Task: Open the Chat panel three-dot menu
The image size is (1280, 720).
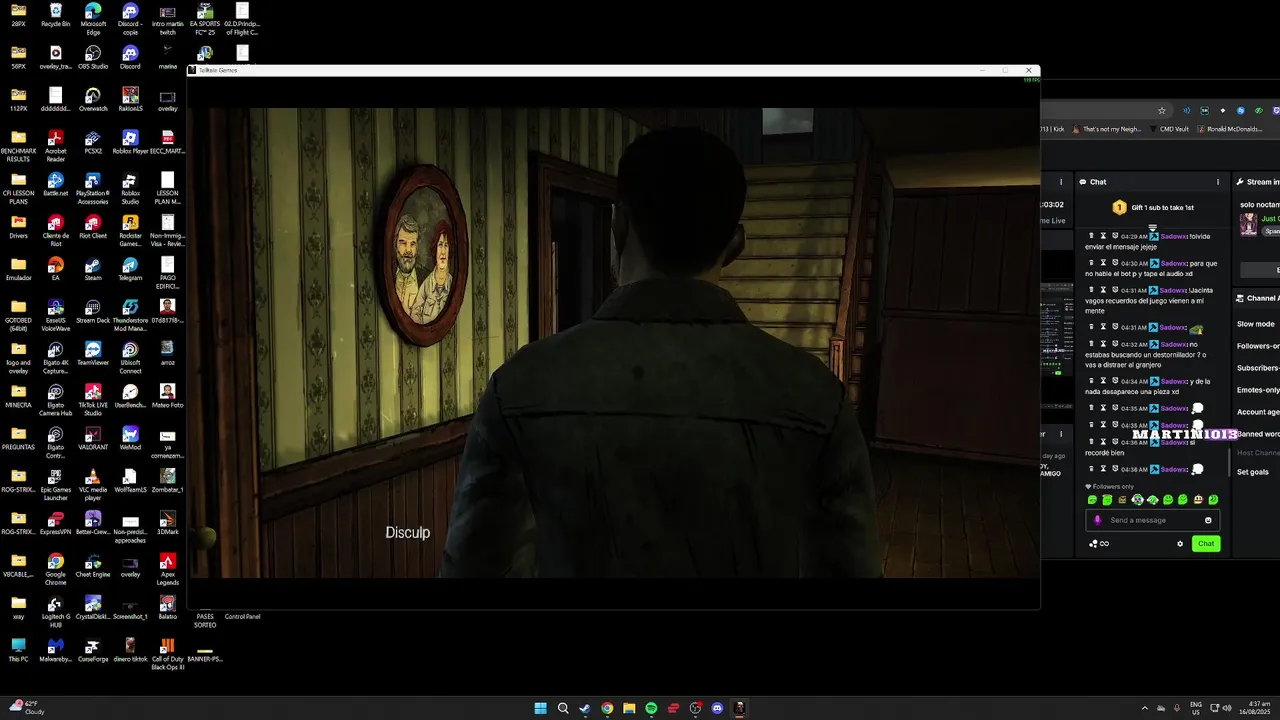Action: click(x=1218, y=182)
